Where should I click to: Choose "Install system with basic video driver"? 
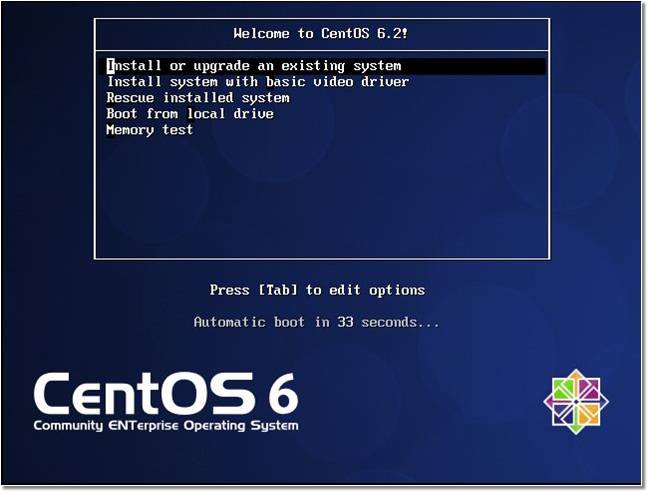(x=257, y=82)
